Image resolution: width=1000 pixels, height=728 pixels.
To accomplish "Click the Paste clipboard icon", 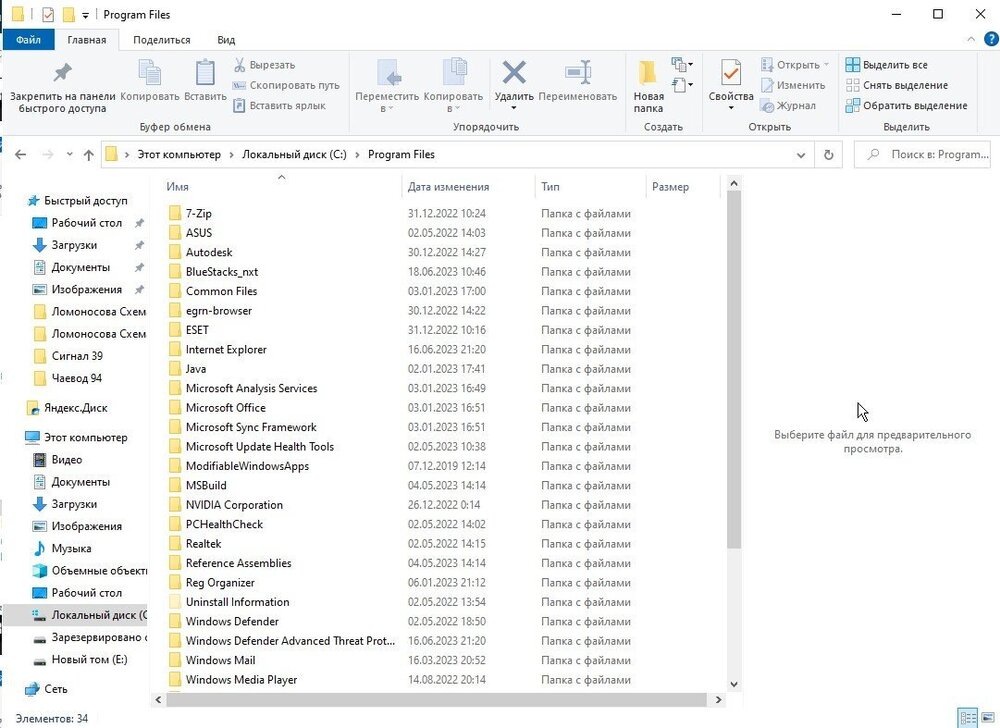I will (x=205, y=72).
